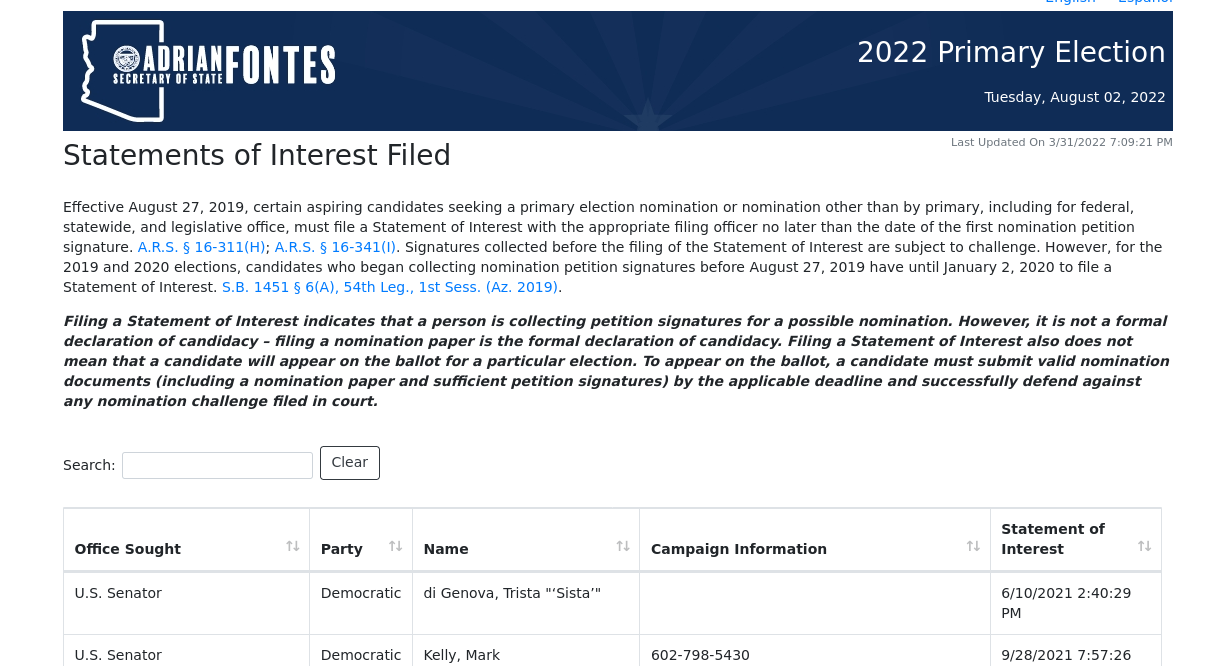Sort by Campaign Information arrows icon

coord(973,546)
